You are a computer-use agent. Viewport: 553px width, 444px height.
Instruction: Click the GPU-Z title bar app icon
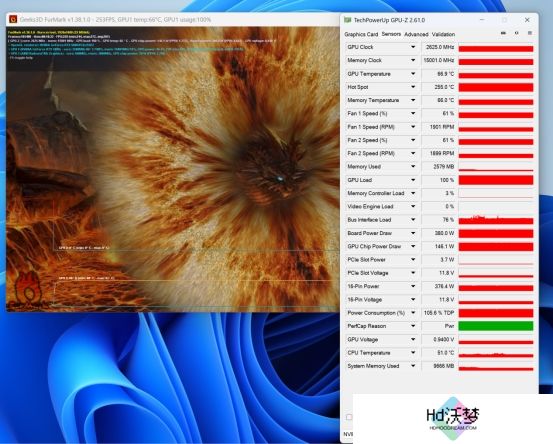(347, 20)
